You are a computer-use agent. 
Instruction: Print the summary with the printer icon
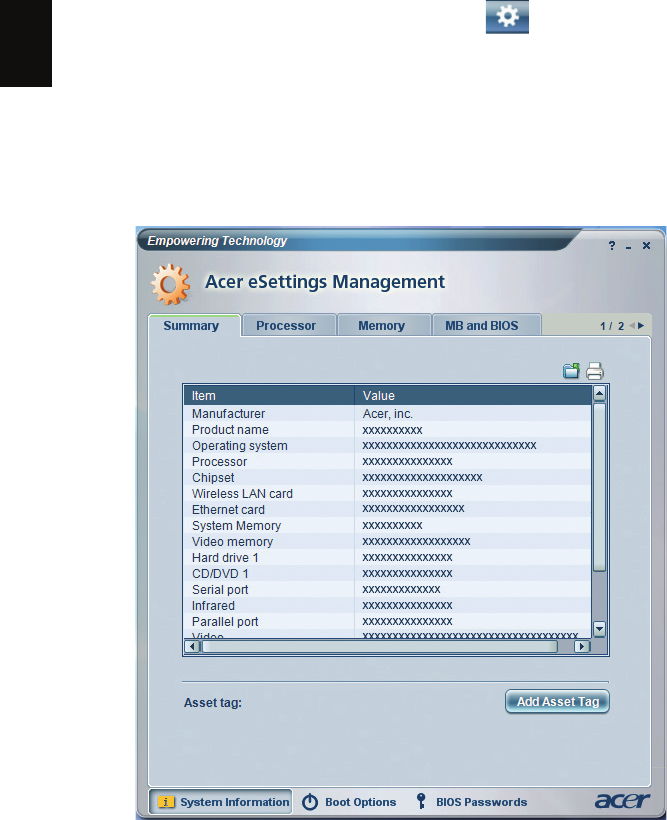(x=595, y=372)
